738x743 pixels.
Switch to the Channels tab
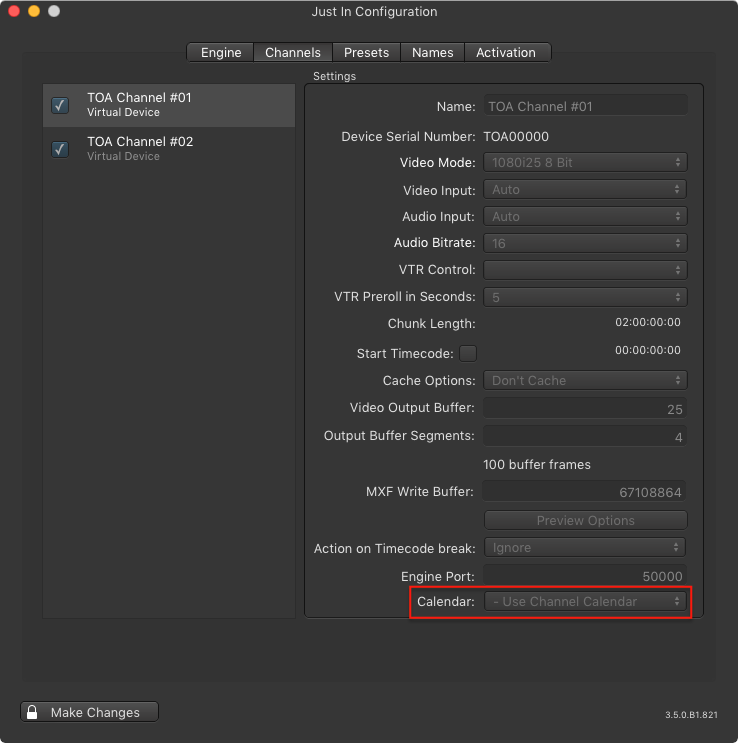(293, 53)
